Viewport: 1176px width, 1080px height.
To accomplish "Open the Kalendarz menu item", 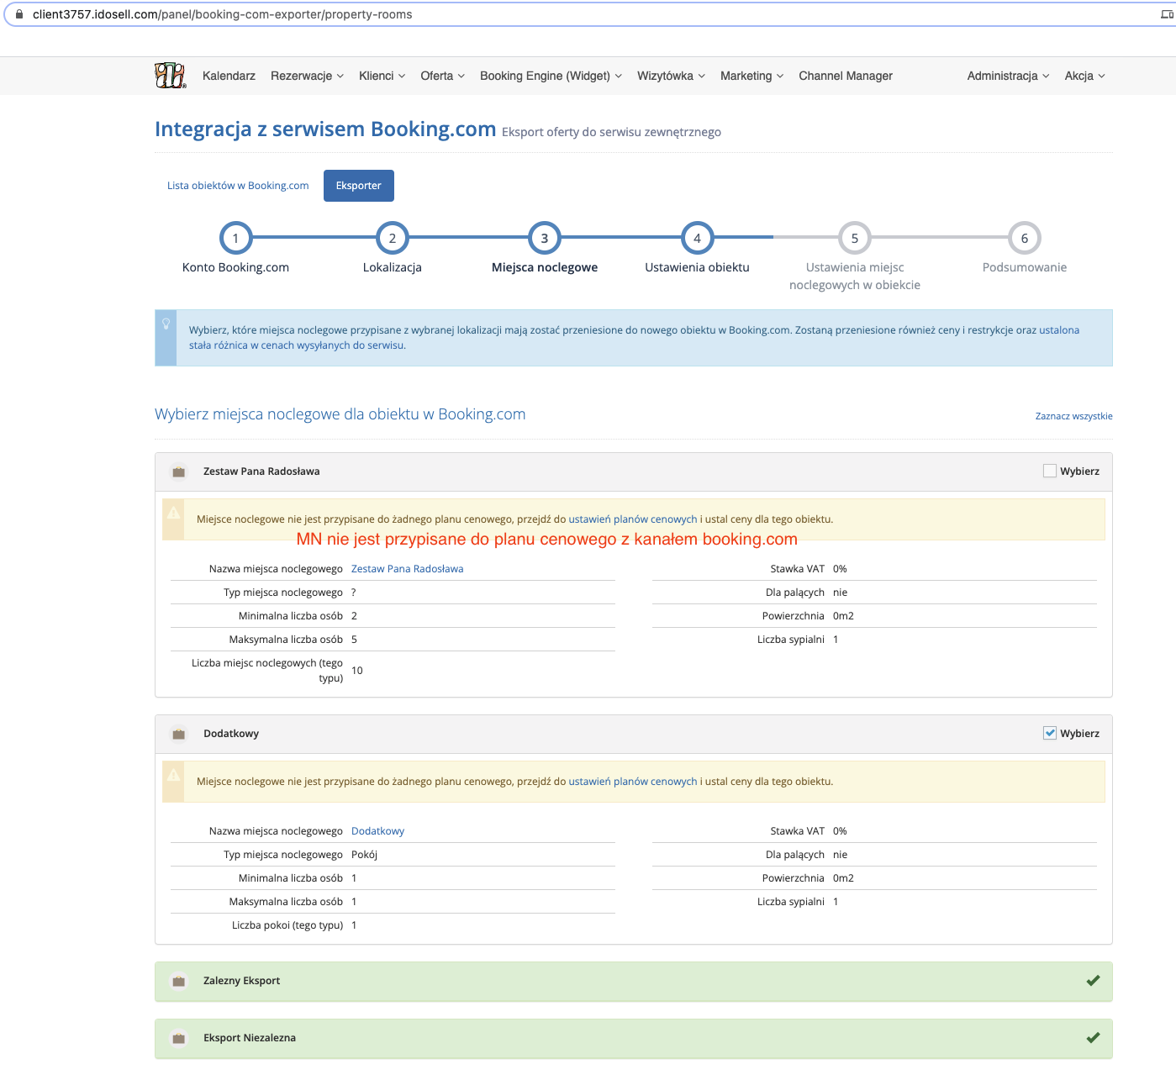I will pyautogui.click(x=229, y=76).
